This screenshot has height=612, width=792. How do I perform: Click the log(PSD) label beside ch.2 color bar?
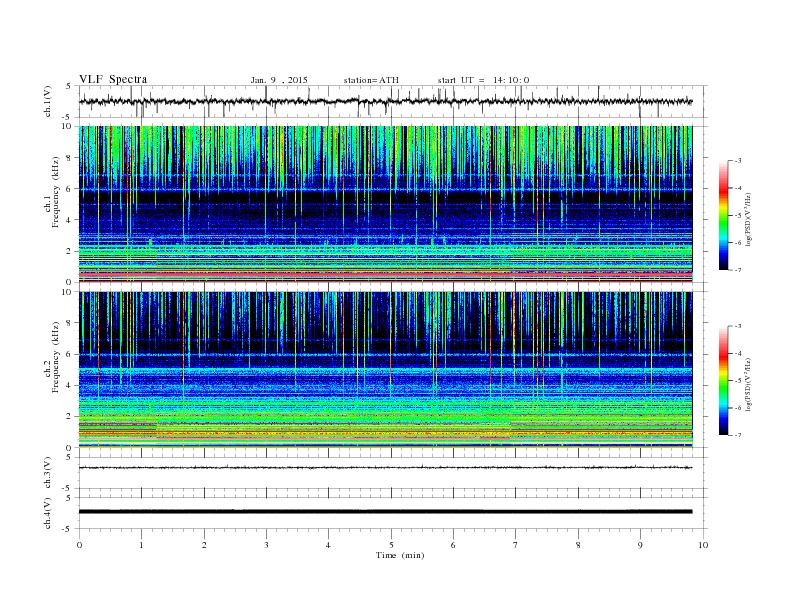coord(748,385)
